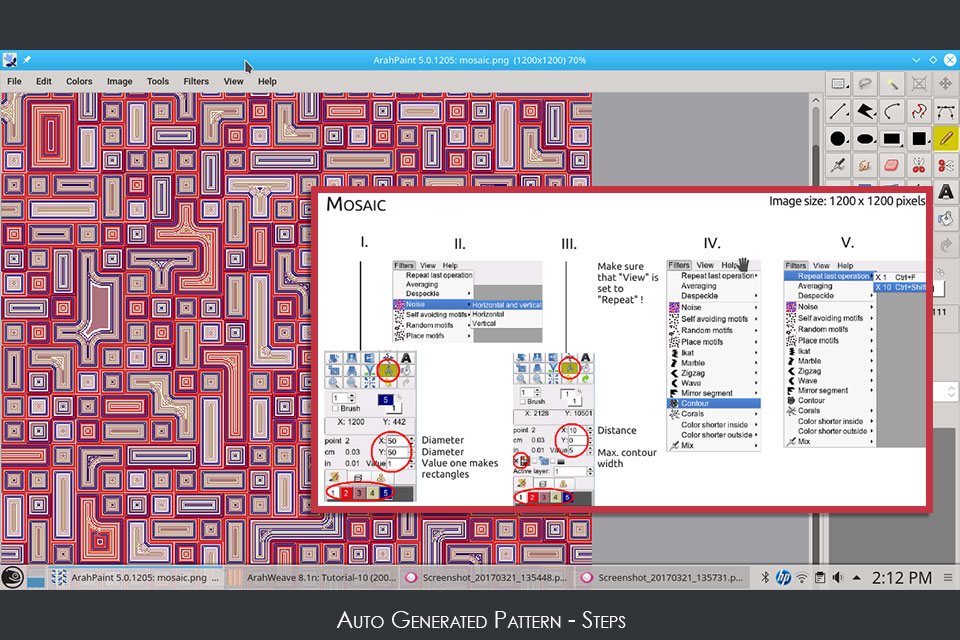Viewport: 960px width, 640px height.
Task: Select the arc drawing tool
Action: [x=892, y=111]
